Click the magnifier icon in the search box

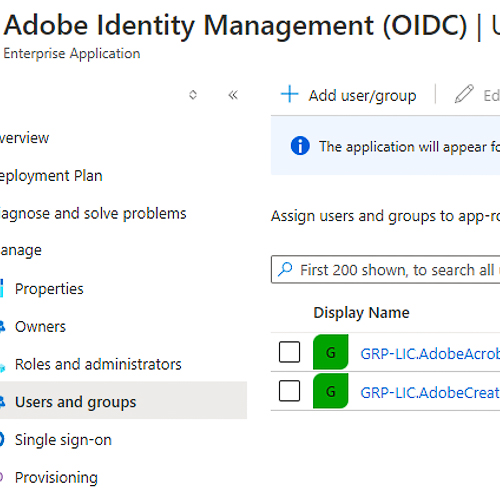(285, 269)
